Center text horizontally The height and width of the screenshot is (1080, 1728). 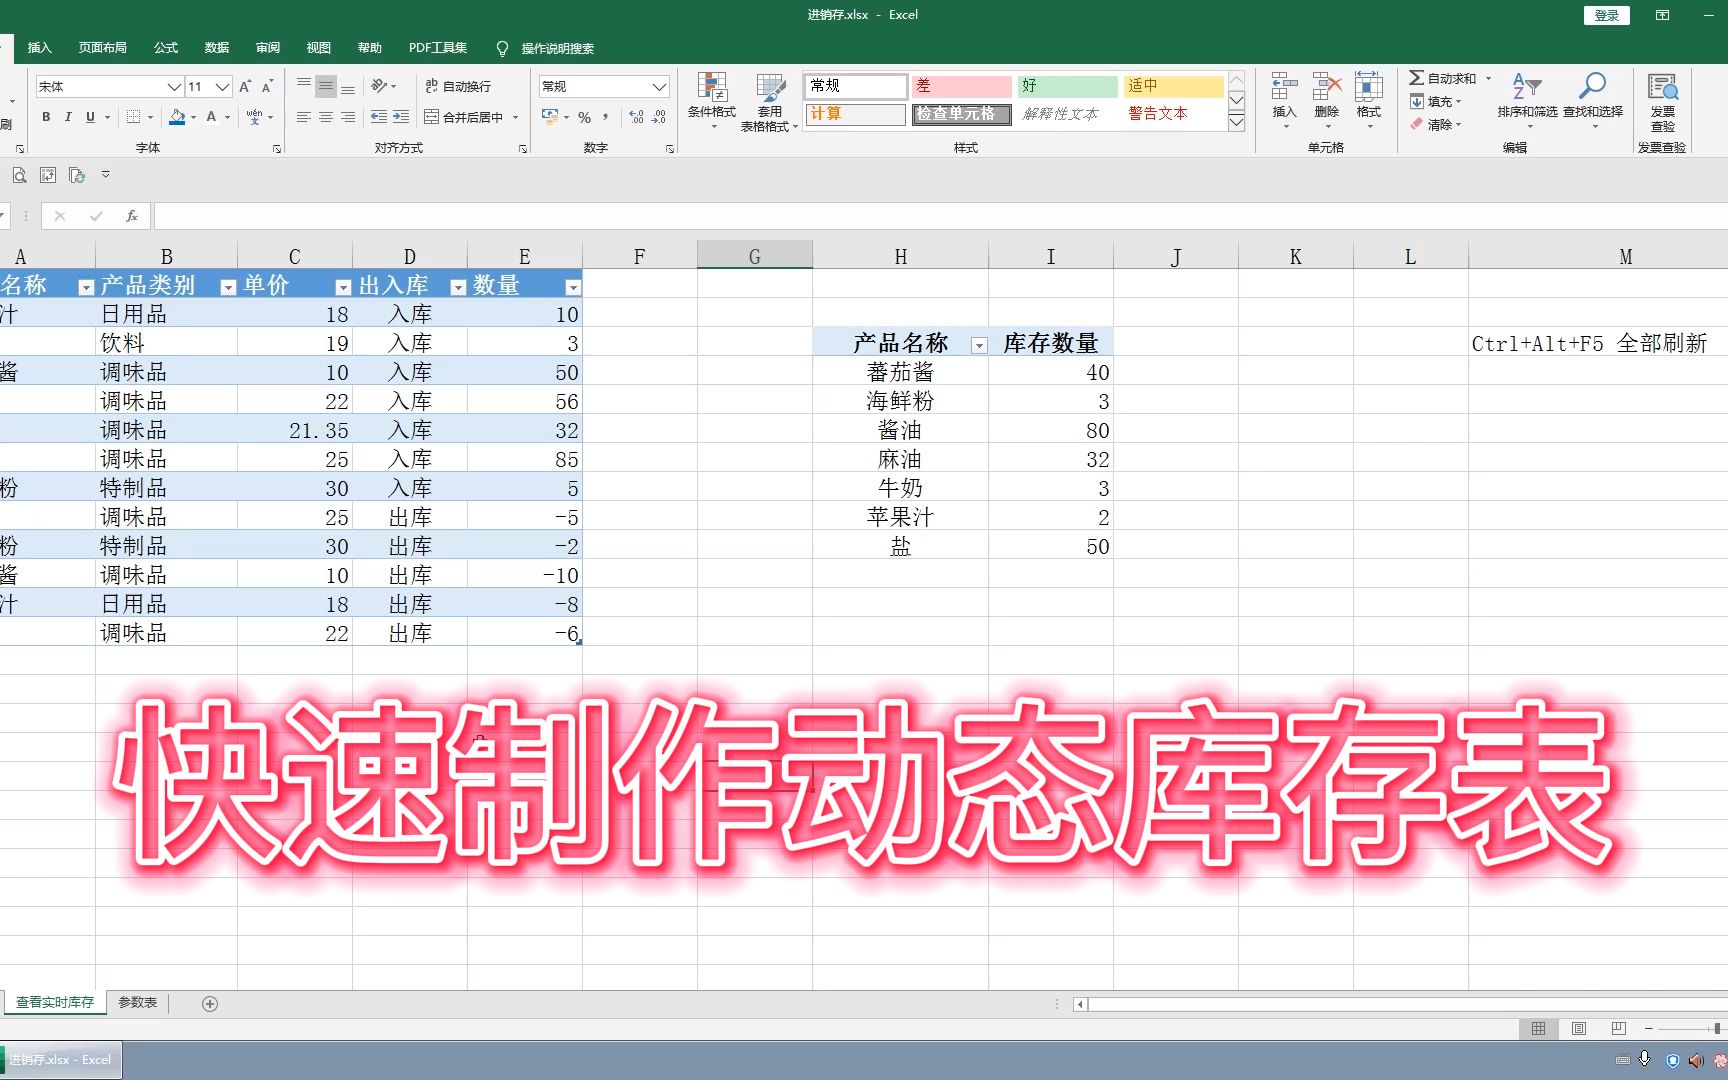(326, 117)
